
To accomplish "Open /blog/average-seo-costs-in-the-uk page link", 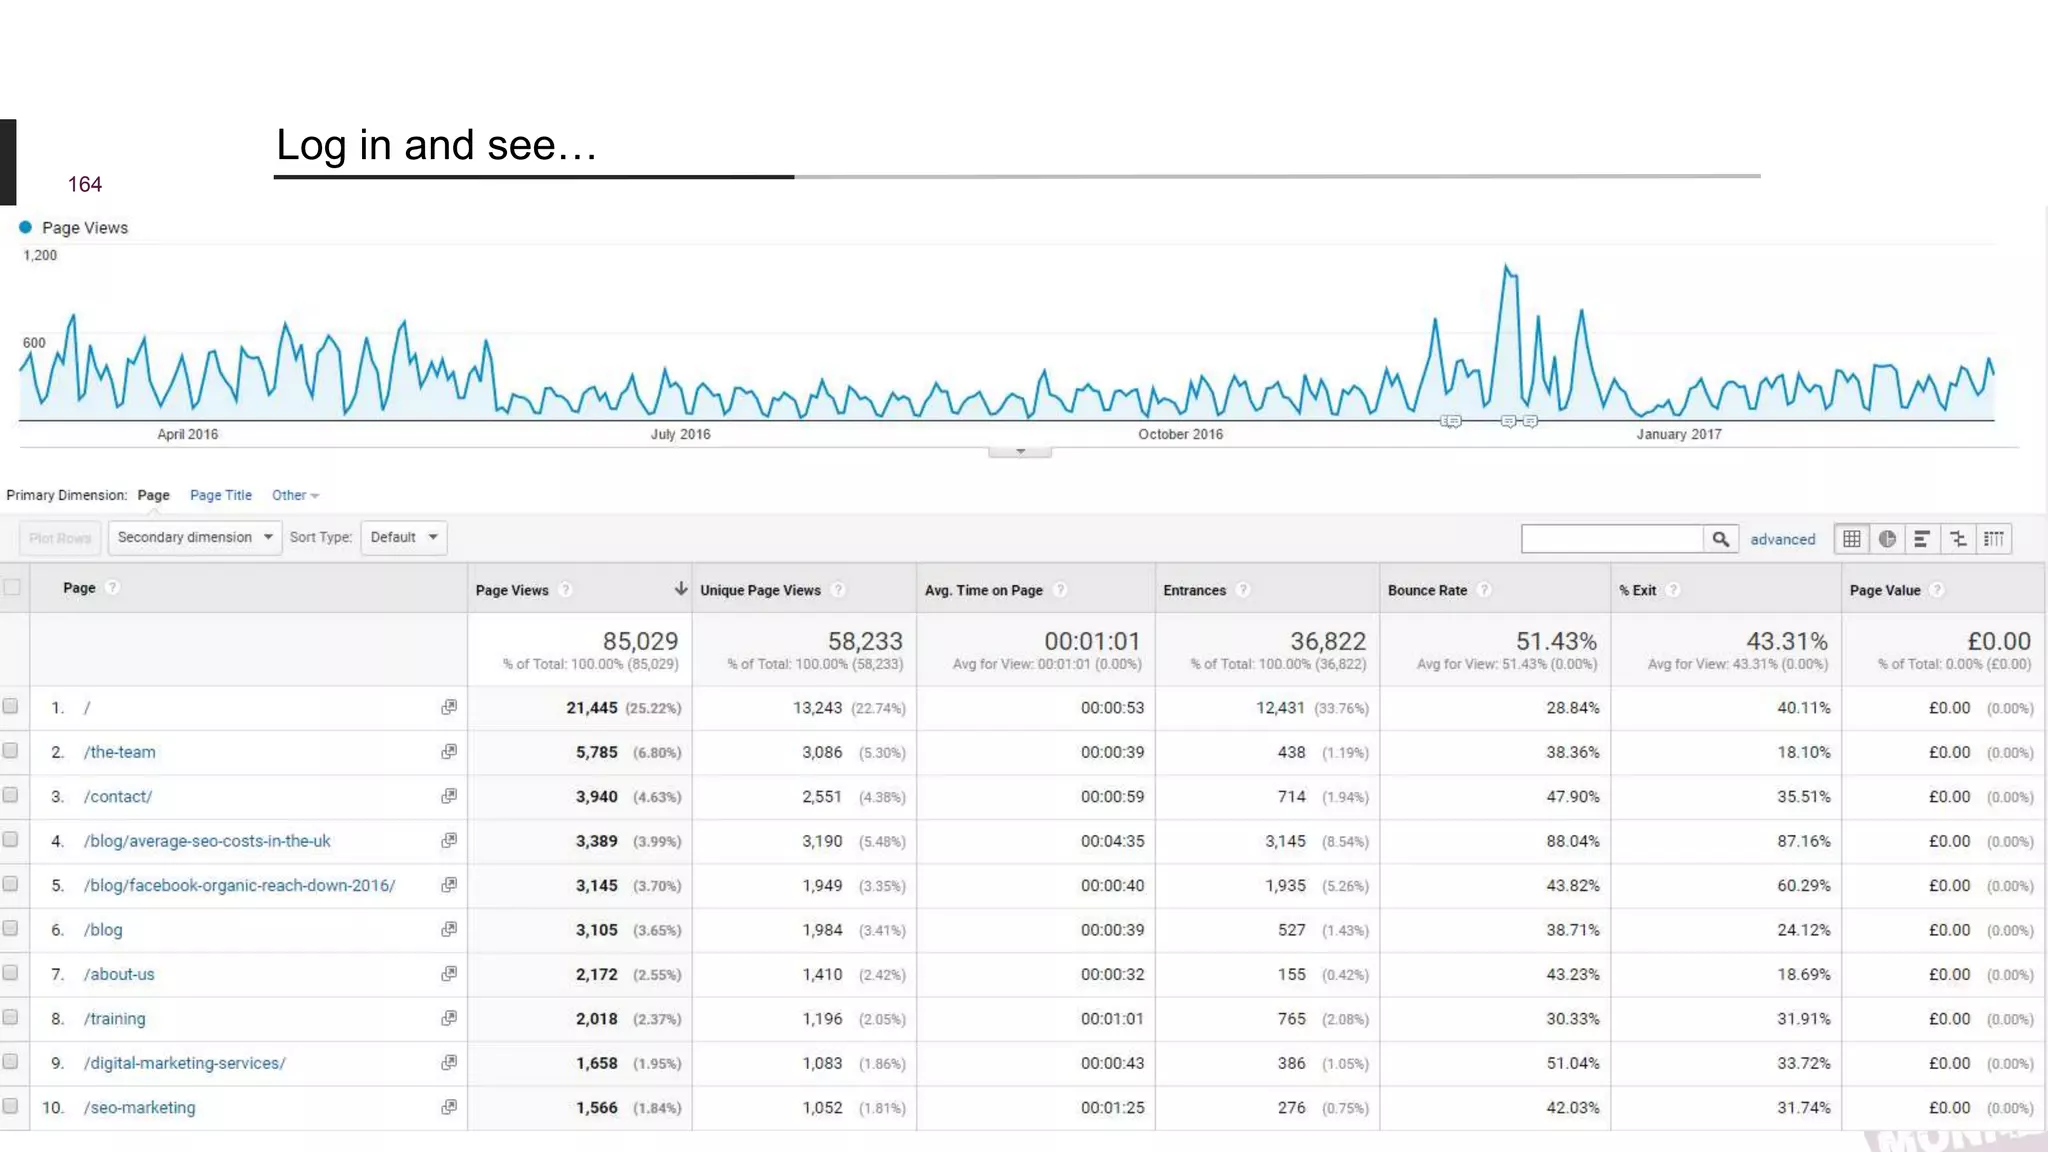I will [x=207, y=841].
